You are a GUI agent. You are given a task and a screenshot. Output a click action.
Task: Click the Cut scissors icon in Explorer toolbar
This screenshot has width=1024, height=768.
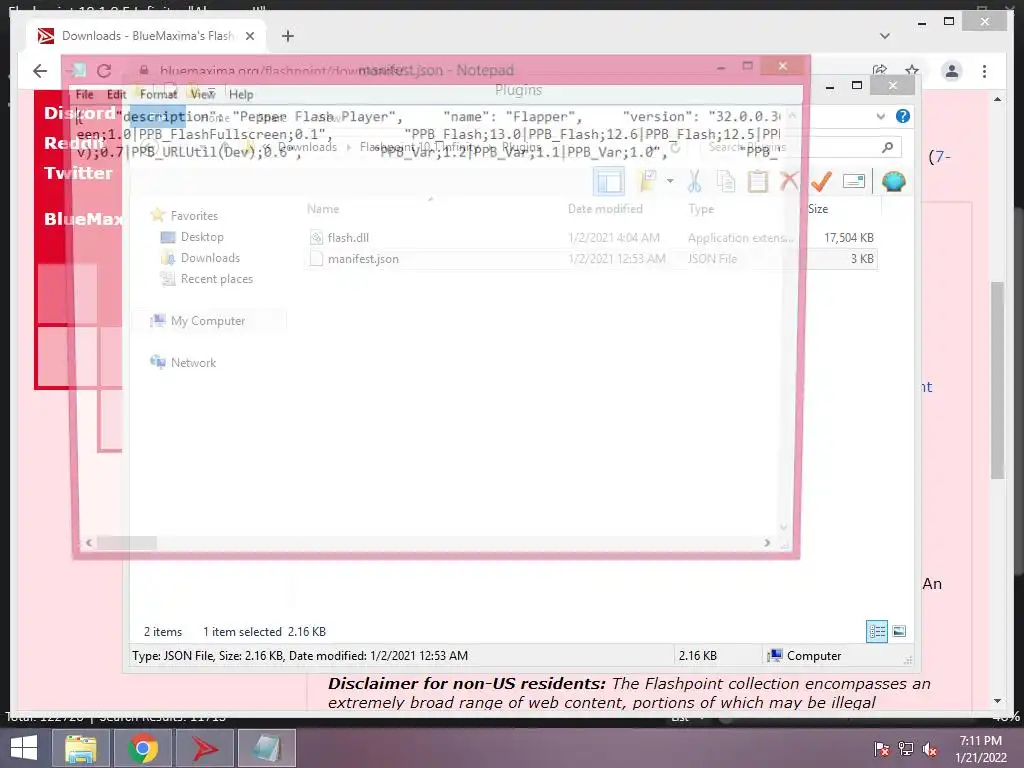click(x=694, y=182)
